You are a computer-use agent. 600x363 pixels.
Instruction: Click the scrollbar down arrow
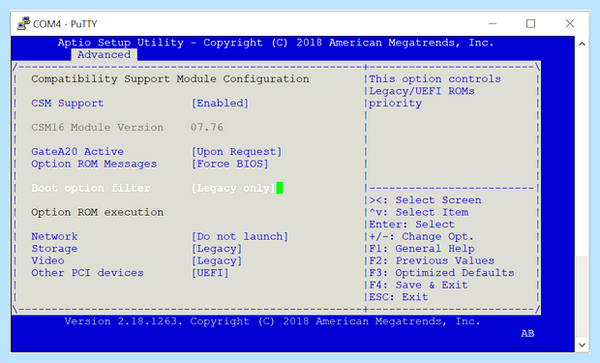click(582, 345)
